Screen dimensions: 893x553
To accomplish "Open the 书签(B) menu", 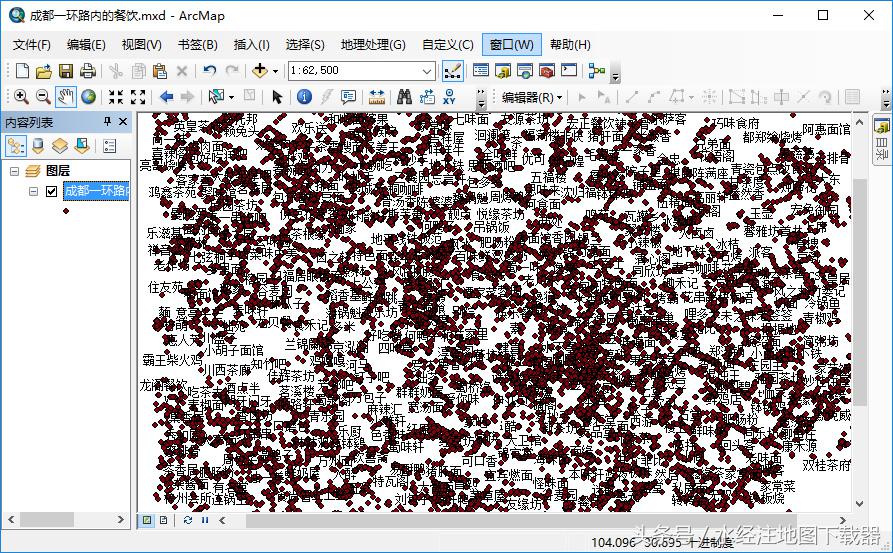I will pos(198,45).
